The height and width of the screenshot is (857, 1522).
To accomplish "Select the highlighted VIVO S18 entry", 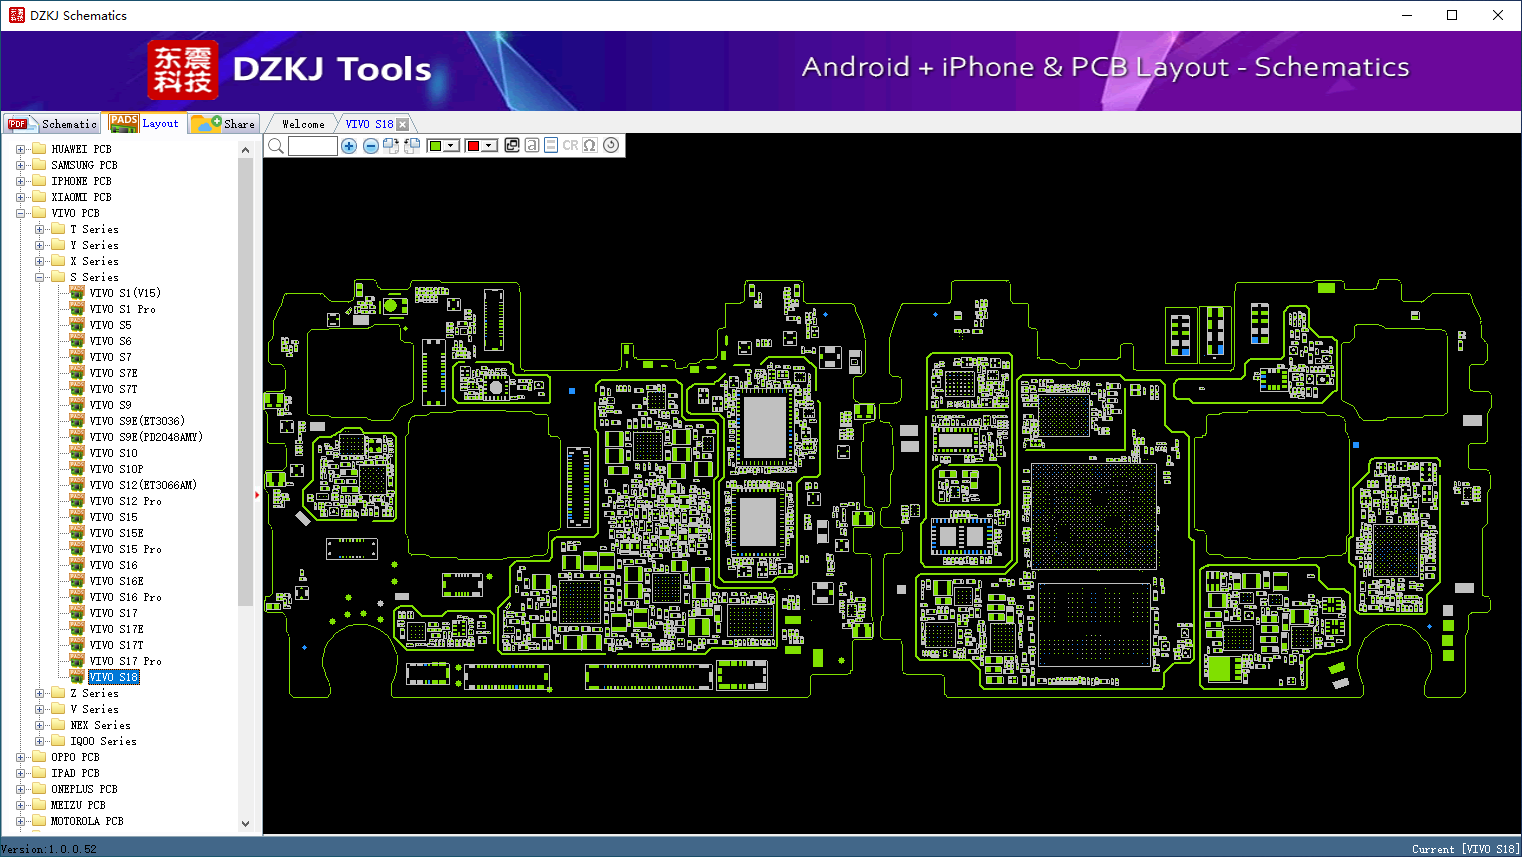I will (x=114, y=677).
